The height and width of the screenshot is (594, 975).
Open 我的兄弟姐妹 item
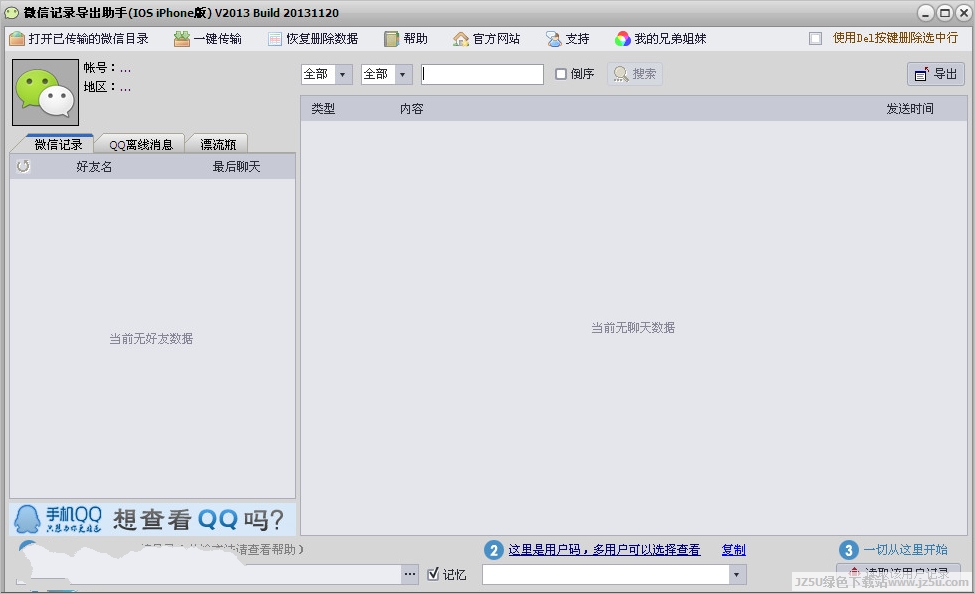pyautogui.click(x=660, y=39)
